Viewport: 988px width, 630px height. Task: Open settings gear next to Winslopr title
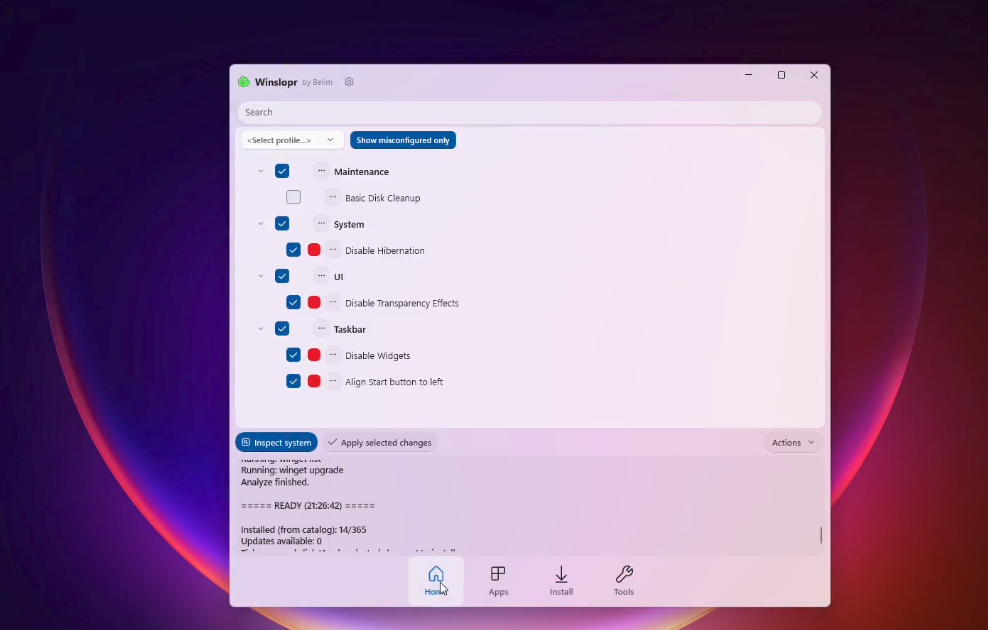(x=349, y=82)
